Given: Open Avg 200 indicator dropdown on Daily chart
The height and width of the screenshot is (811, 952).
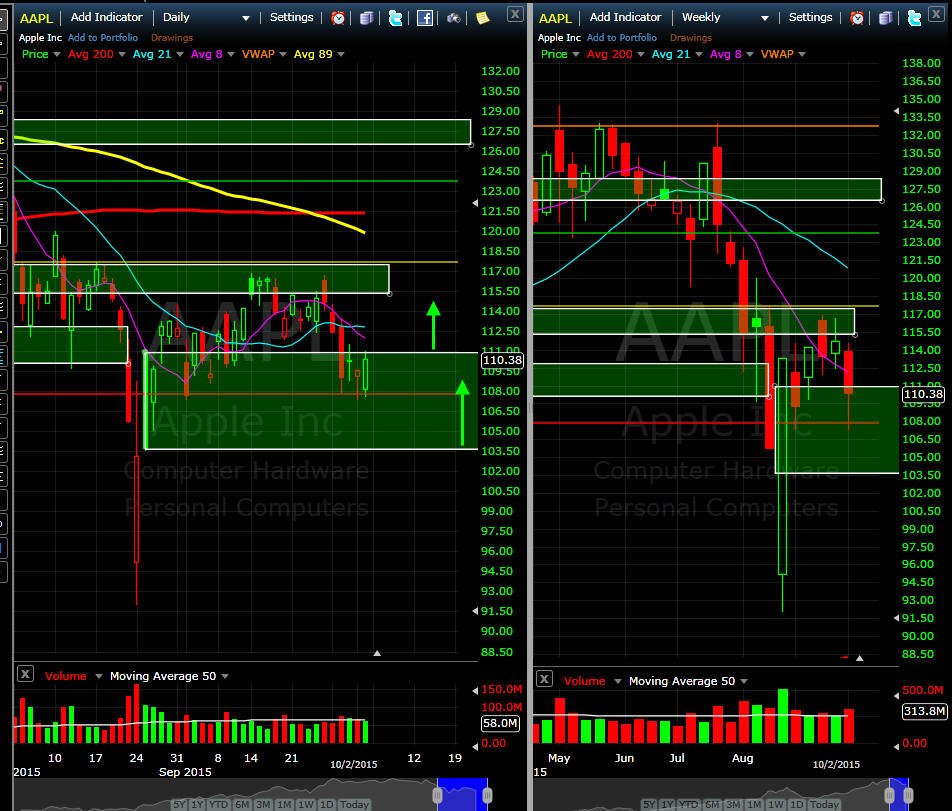Looking at the screenshot, I should [121, 54].
